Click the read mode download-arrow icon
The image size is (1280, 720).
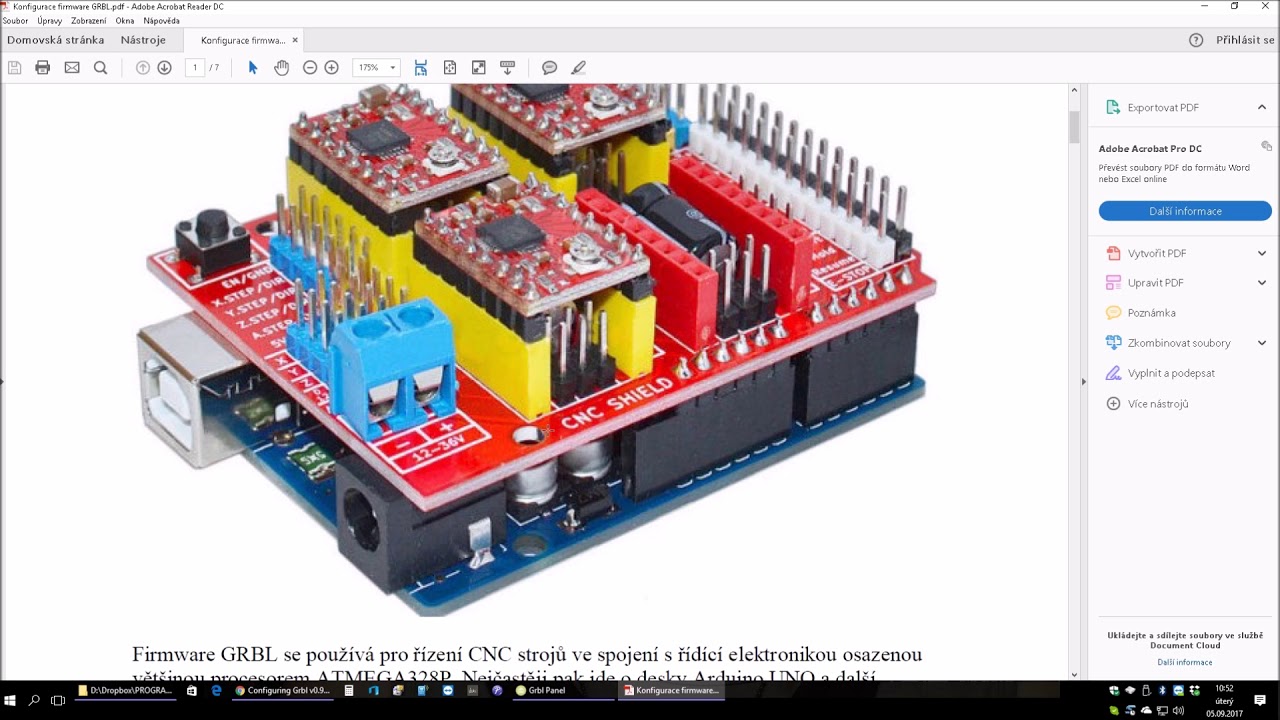pos(507,68)
